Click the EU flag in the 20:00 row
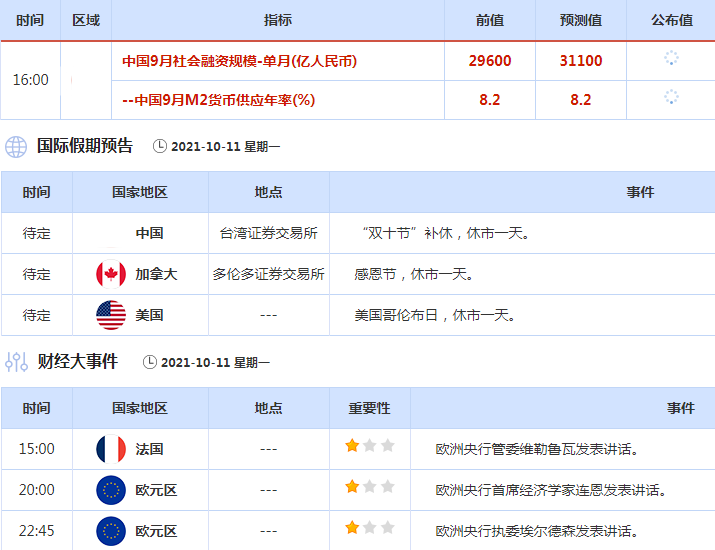715x550 pixels. pyautogui.click(x=110, y=490)
